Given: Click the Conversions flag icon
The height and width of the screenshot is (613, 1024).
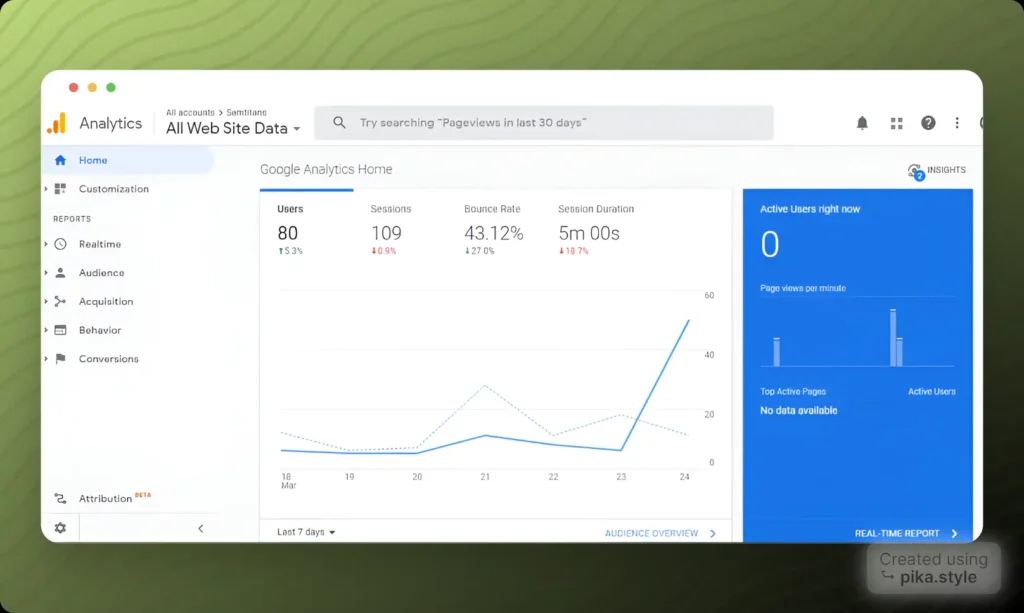Looking at the screenshot, I should (61, 358).
